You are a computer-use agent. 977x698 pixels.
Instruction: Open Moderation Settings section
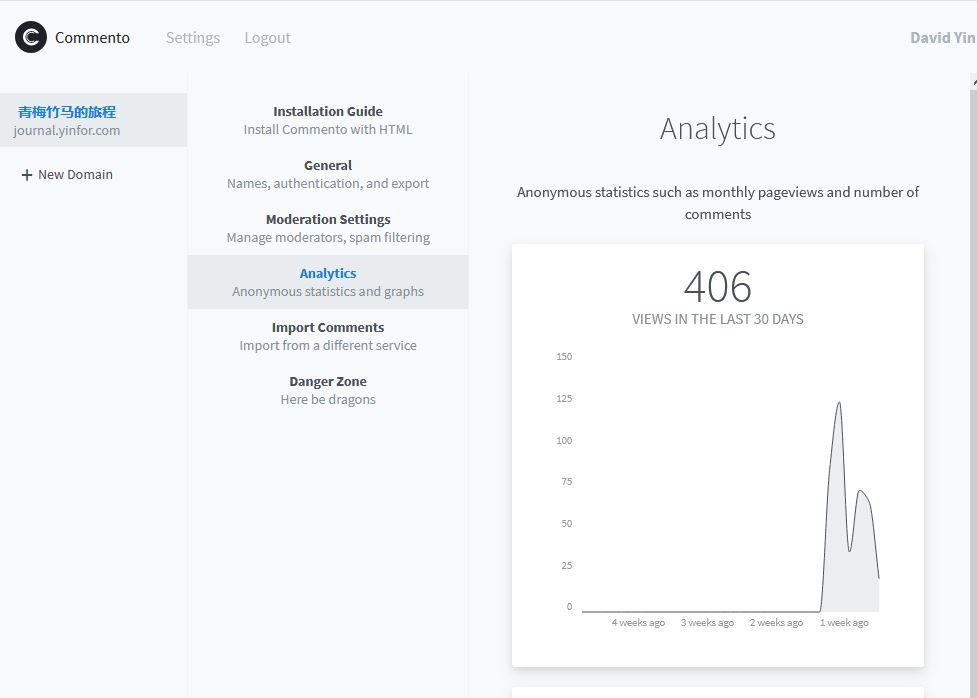pyautogui.click(x=328, y=228)
